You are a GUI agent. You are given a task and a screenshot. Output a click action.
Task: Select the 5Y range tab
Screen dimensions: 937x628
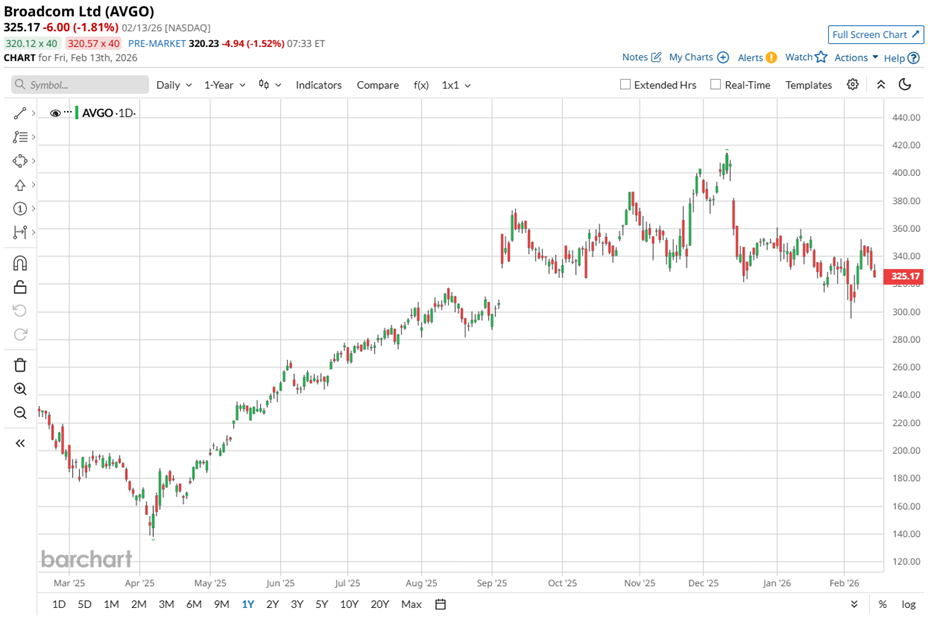click(x=321, y=604)
